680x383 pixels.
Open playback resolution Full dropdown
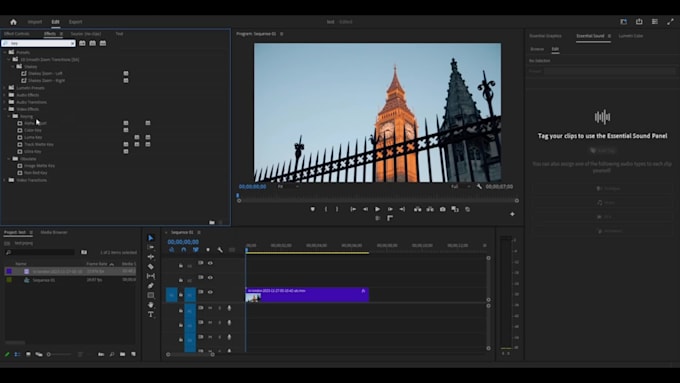(460, 187)
